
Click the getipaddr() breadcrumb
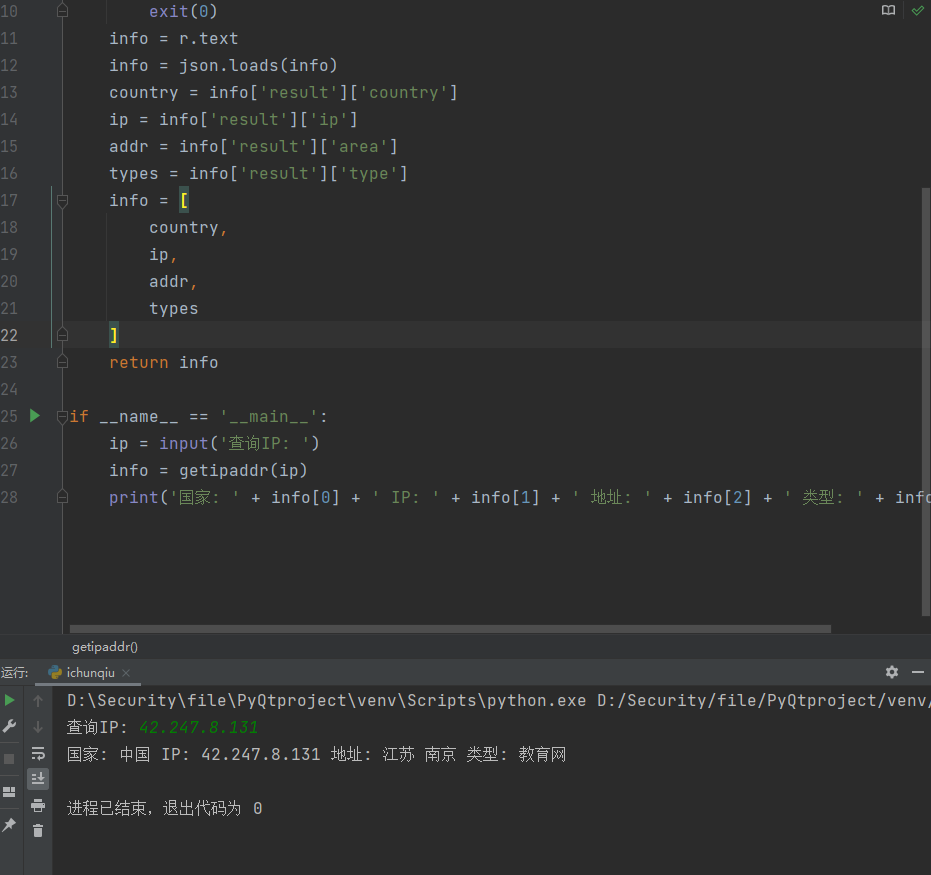tap(105, 647)
